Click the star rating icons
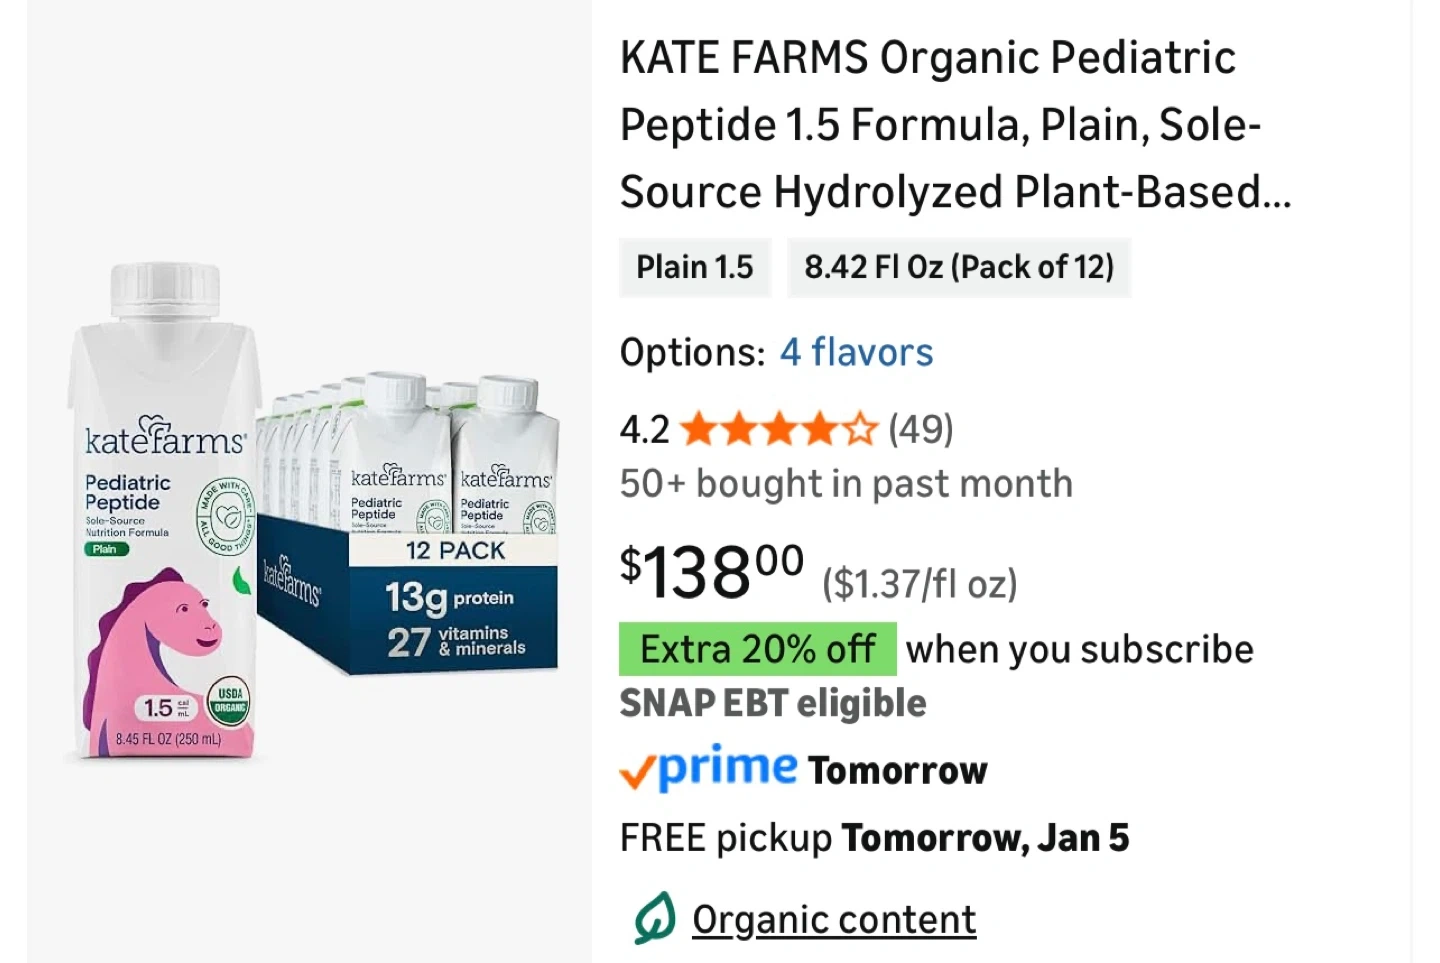1440x963 pixels. (778, 430)
